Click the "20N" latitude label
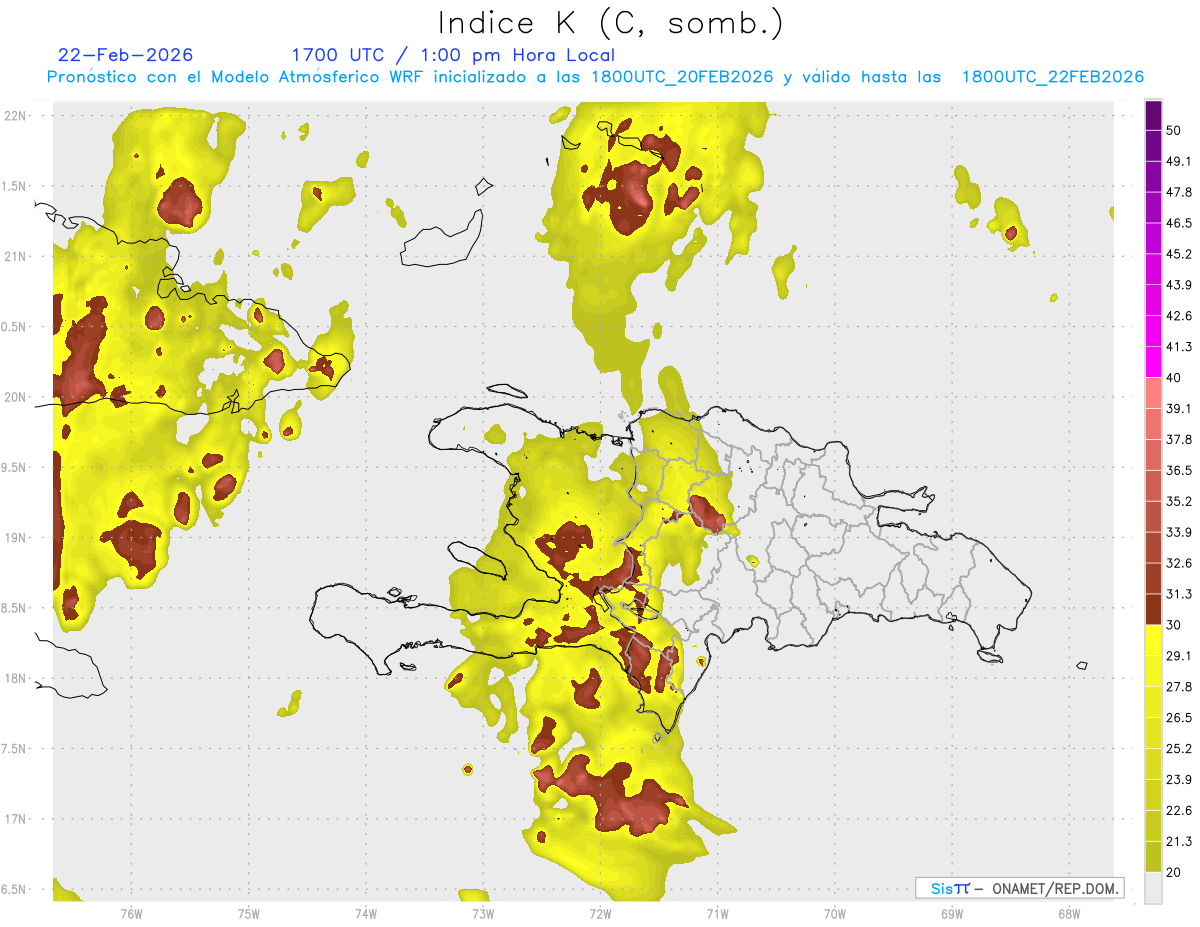Image resolution: width=1200 pixels, height=927 pixels. (x=14, y=397)
